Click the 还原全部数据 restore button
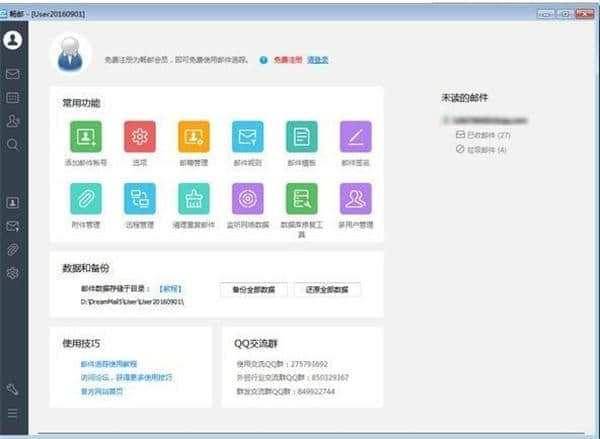 pyautogui.click(x=327, y=289)
